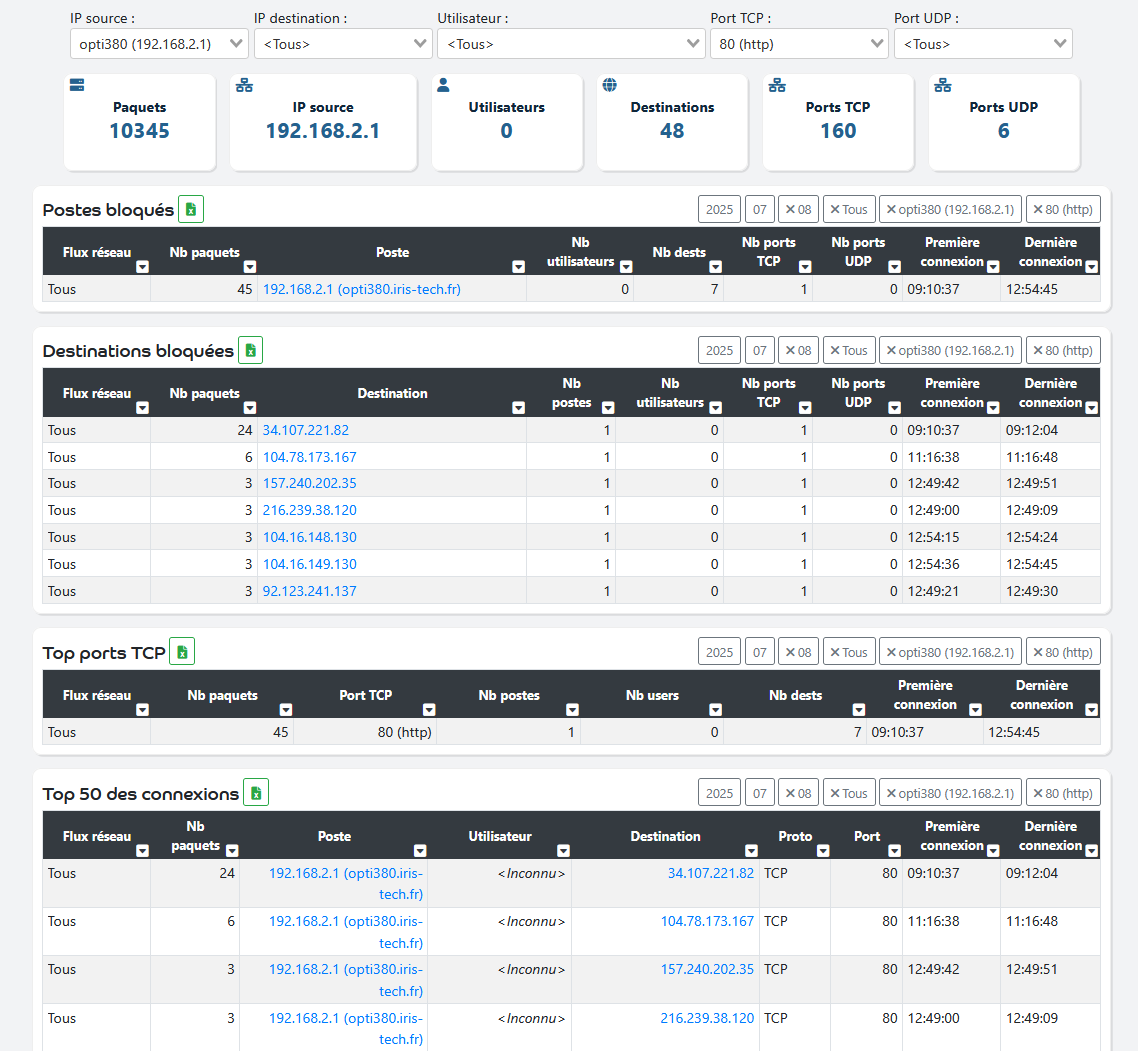Screen dimensions: 1138x1051
Task: Open Nb postes filter in Top ports TCP
Action: [x=573, y=709]
